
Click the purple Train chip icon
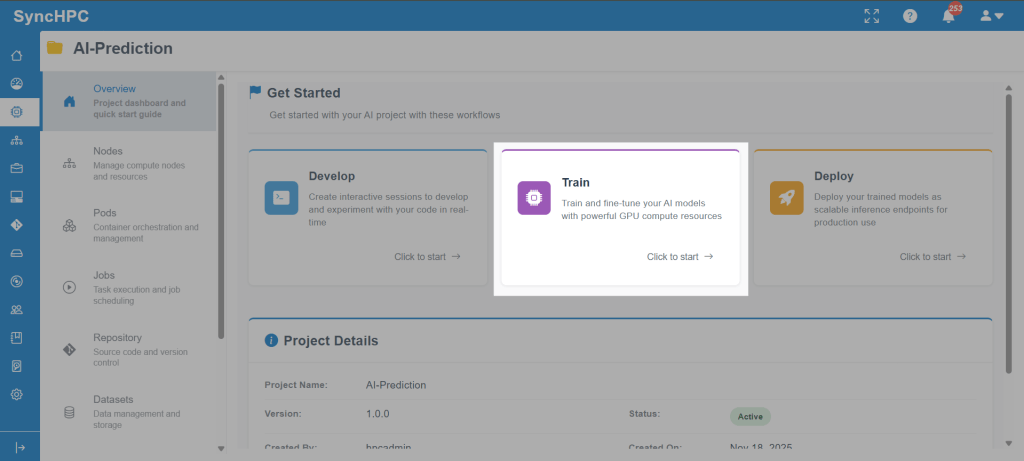[534, 198]
